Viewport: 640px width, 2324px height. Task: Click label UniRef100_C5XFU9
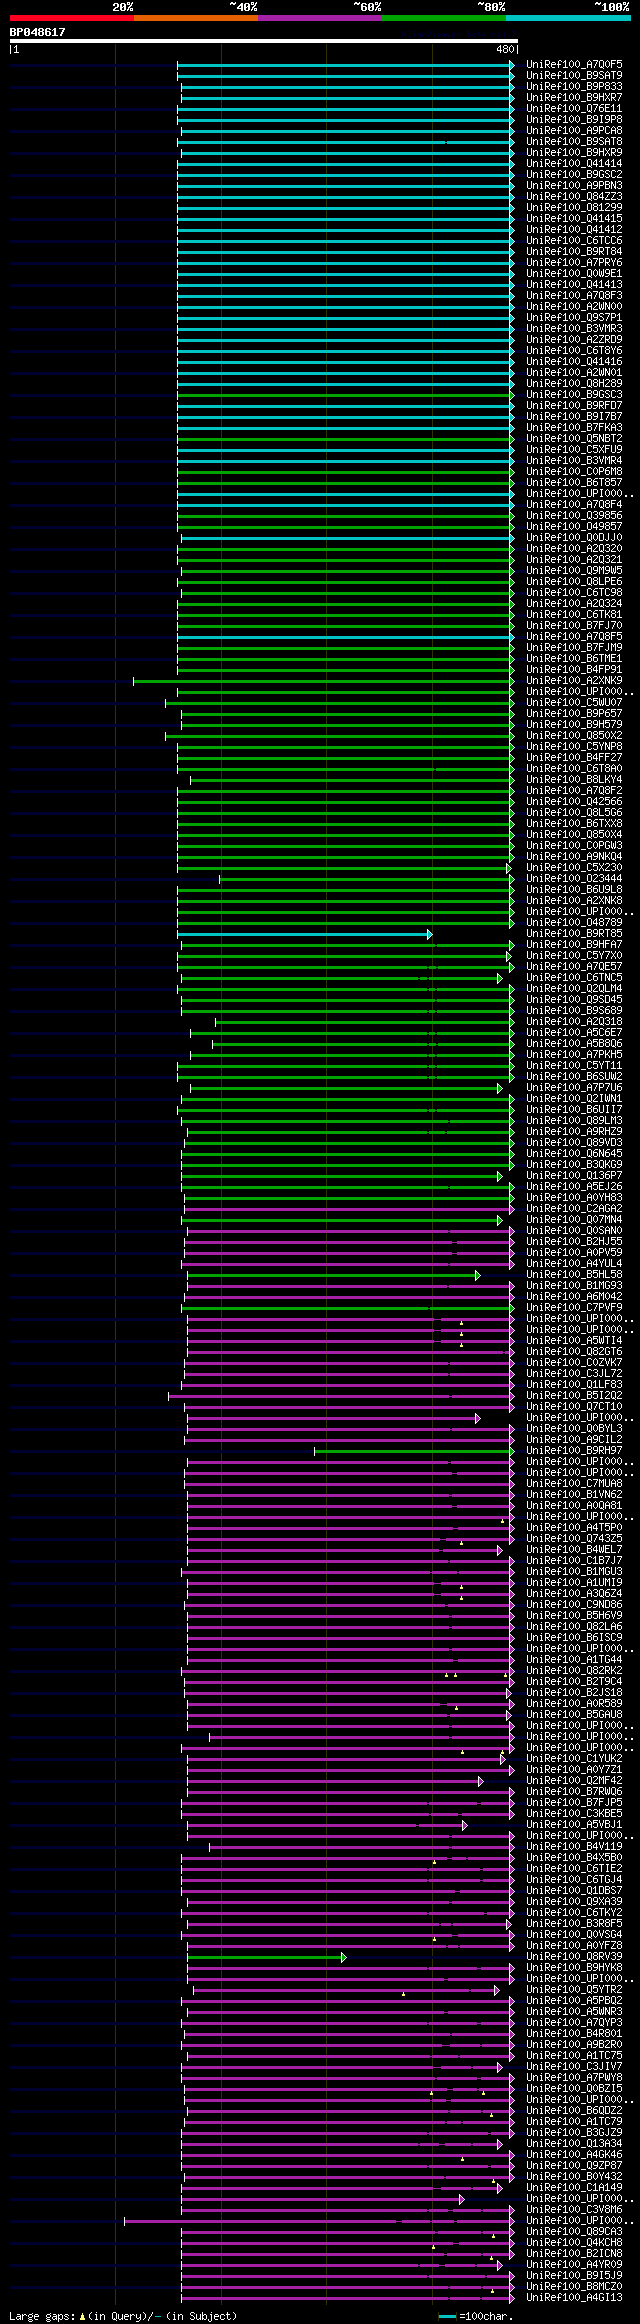574,450
